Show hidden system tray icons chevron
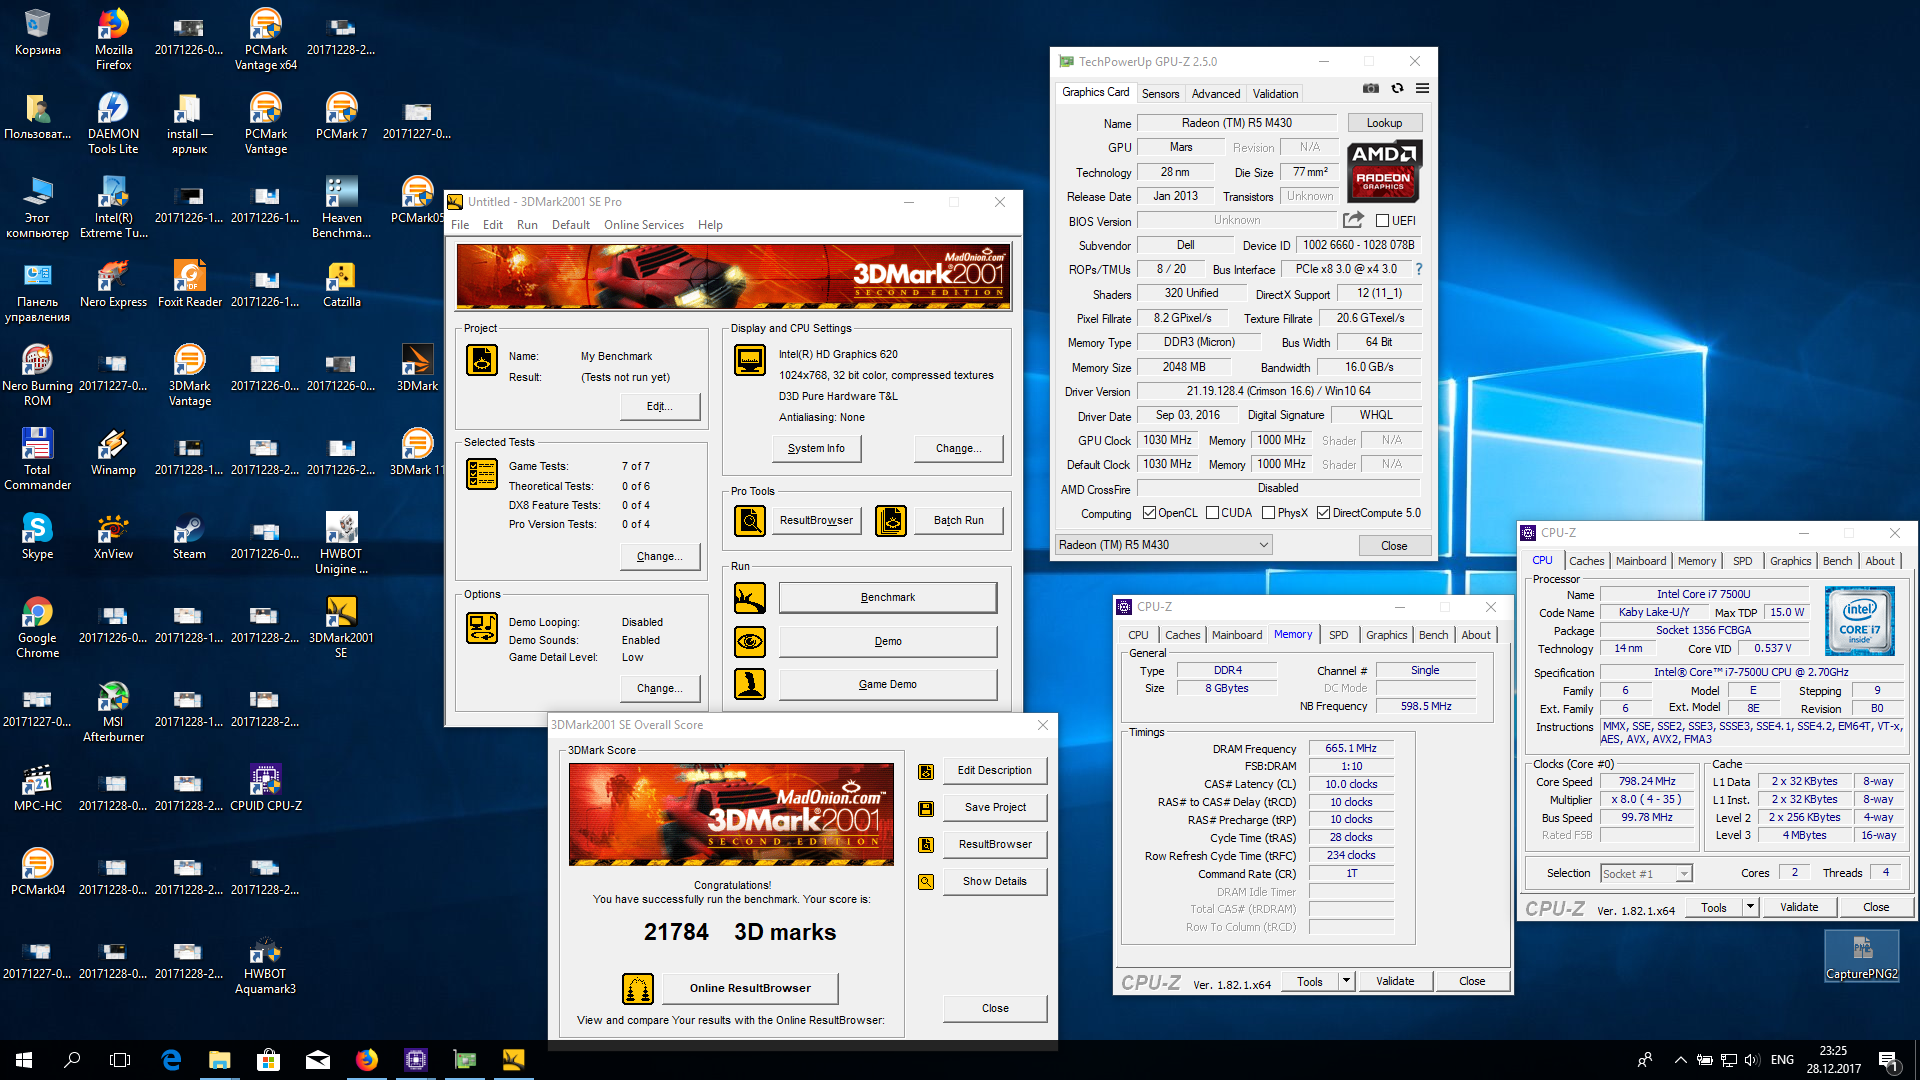This screenshot has height=1080, width=1920. point(1680,1060)
